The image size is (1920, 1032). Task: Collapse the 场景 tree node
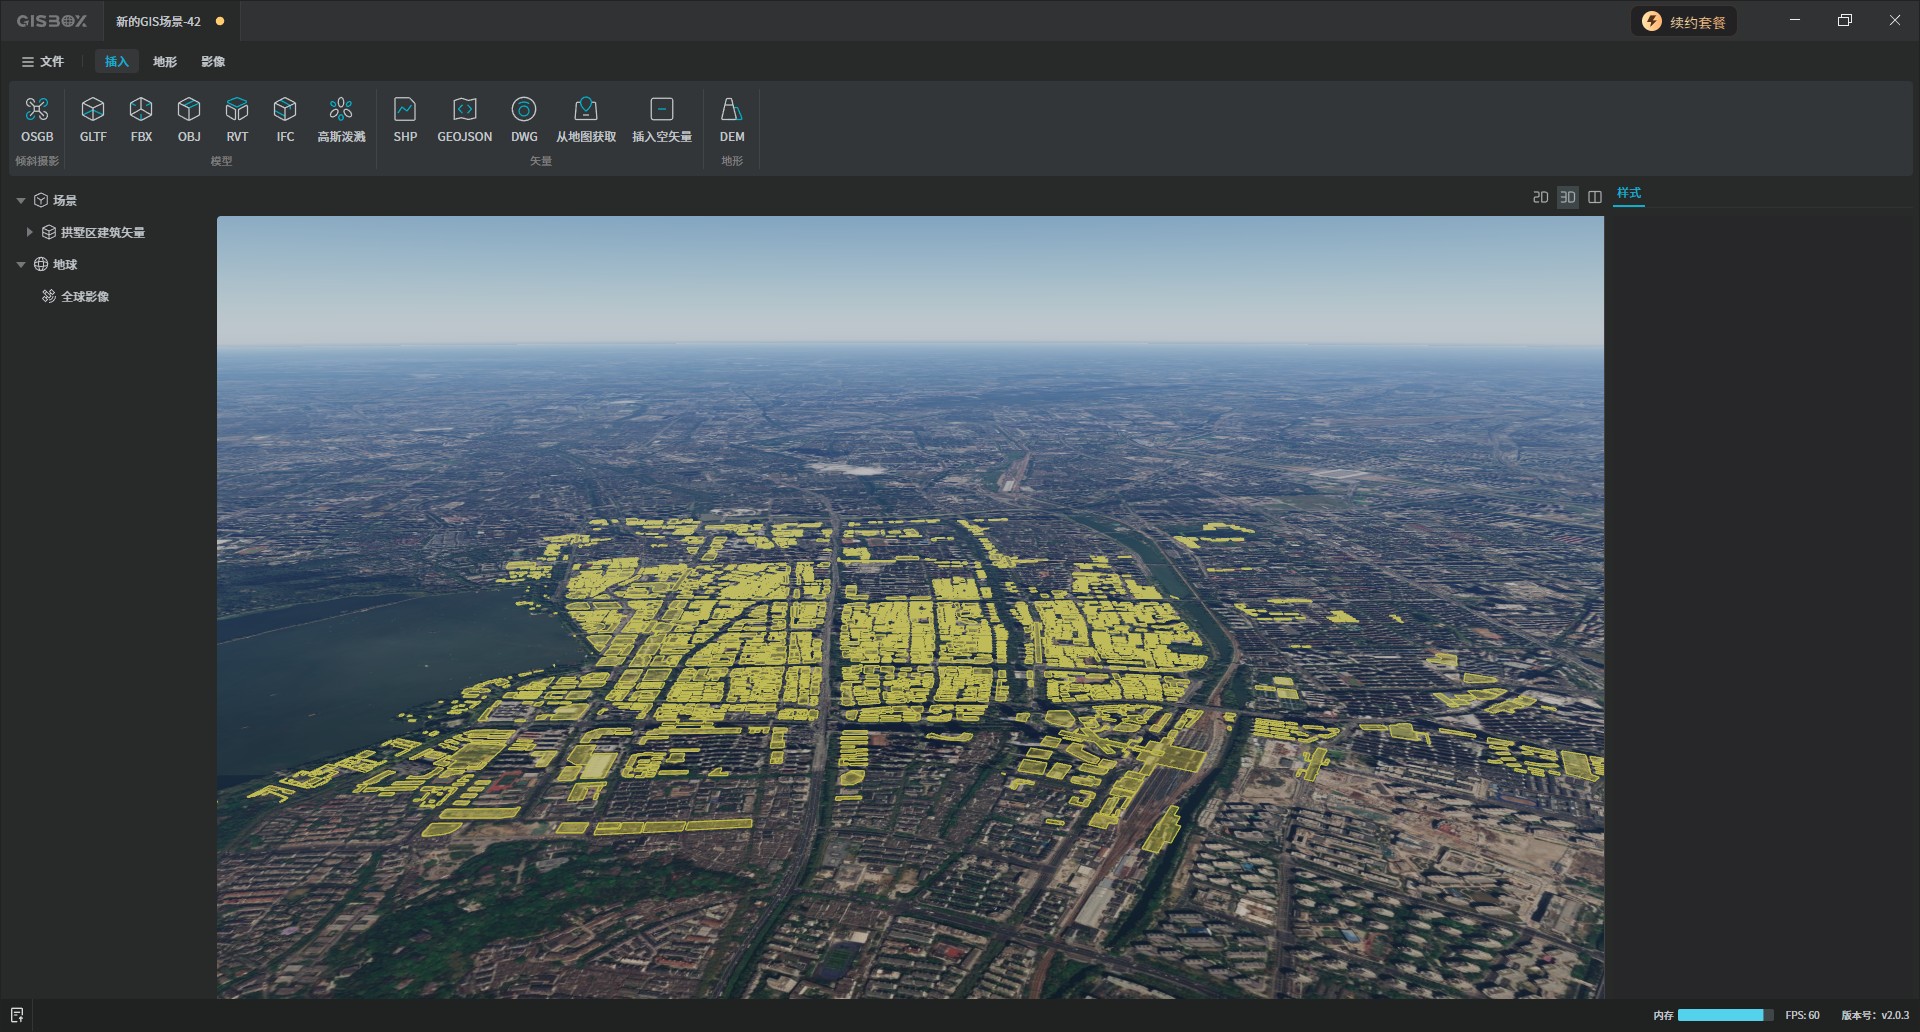click(x=21, y=201)
